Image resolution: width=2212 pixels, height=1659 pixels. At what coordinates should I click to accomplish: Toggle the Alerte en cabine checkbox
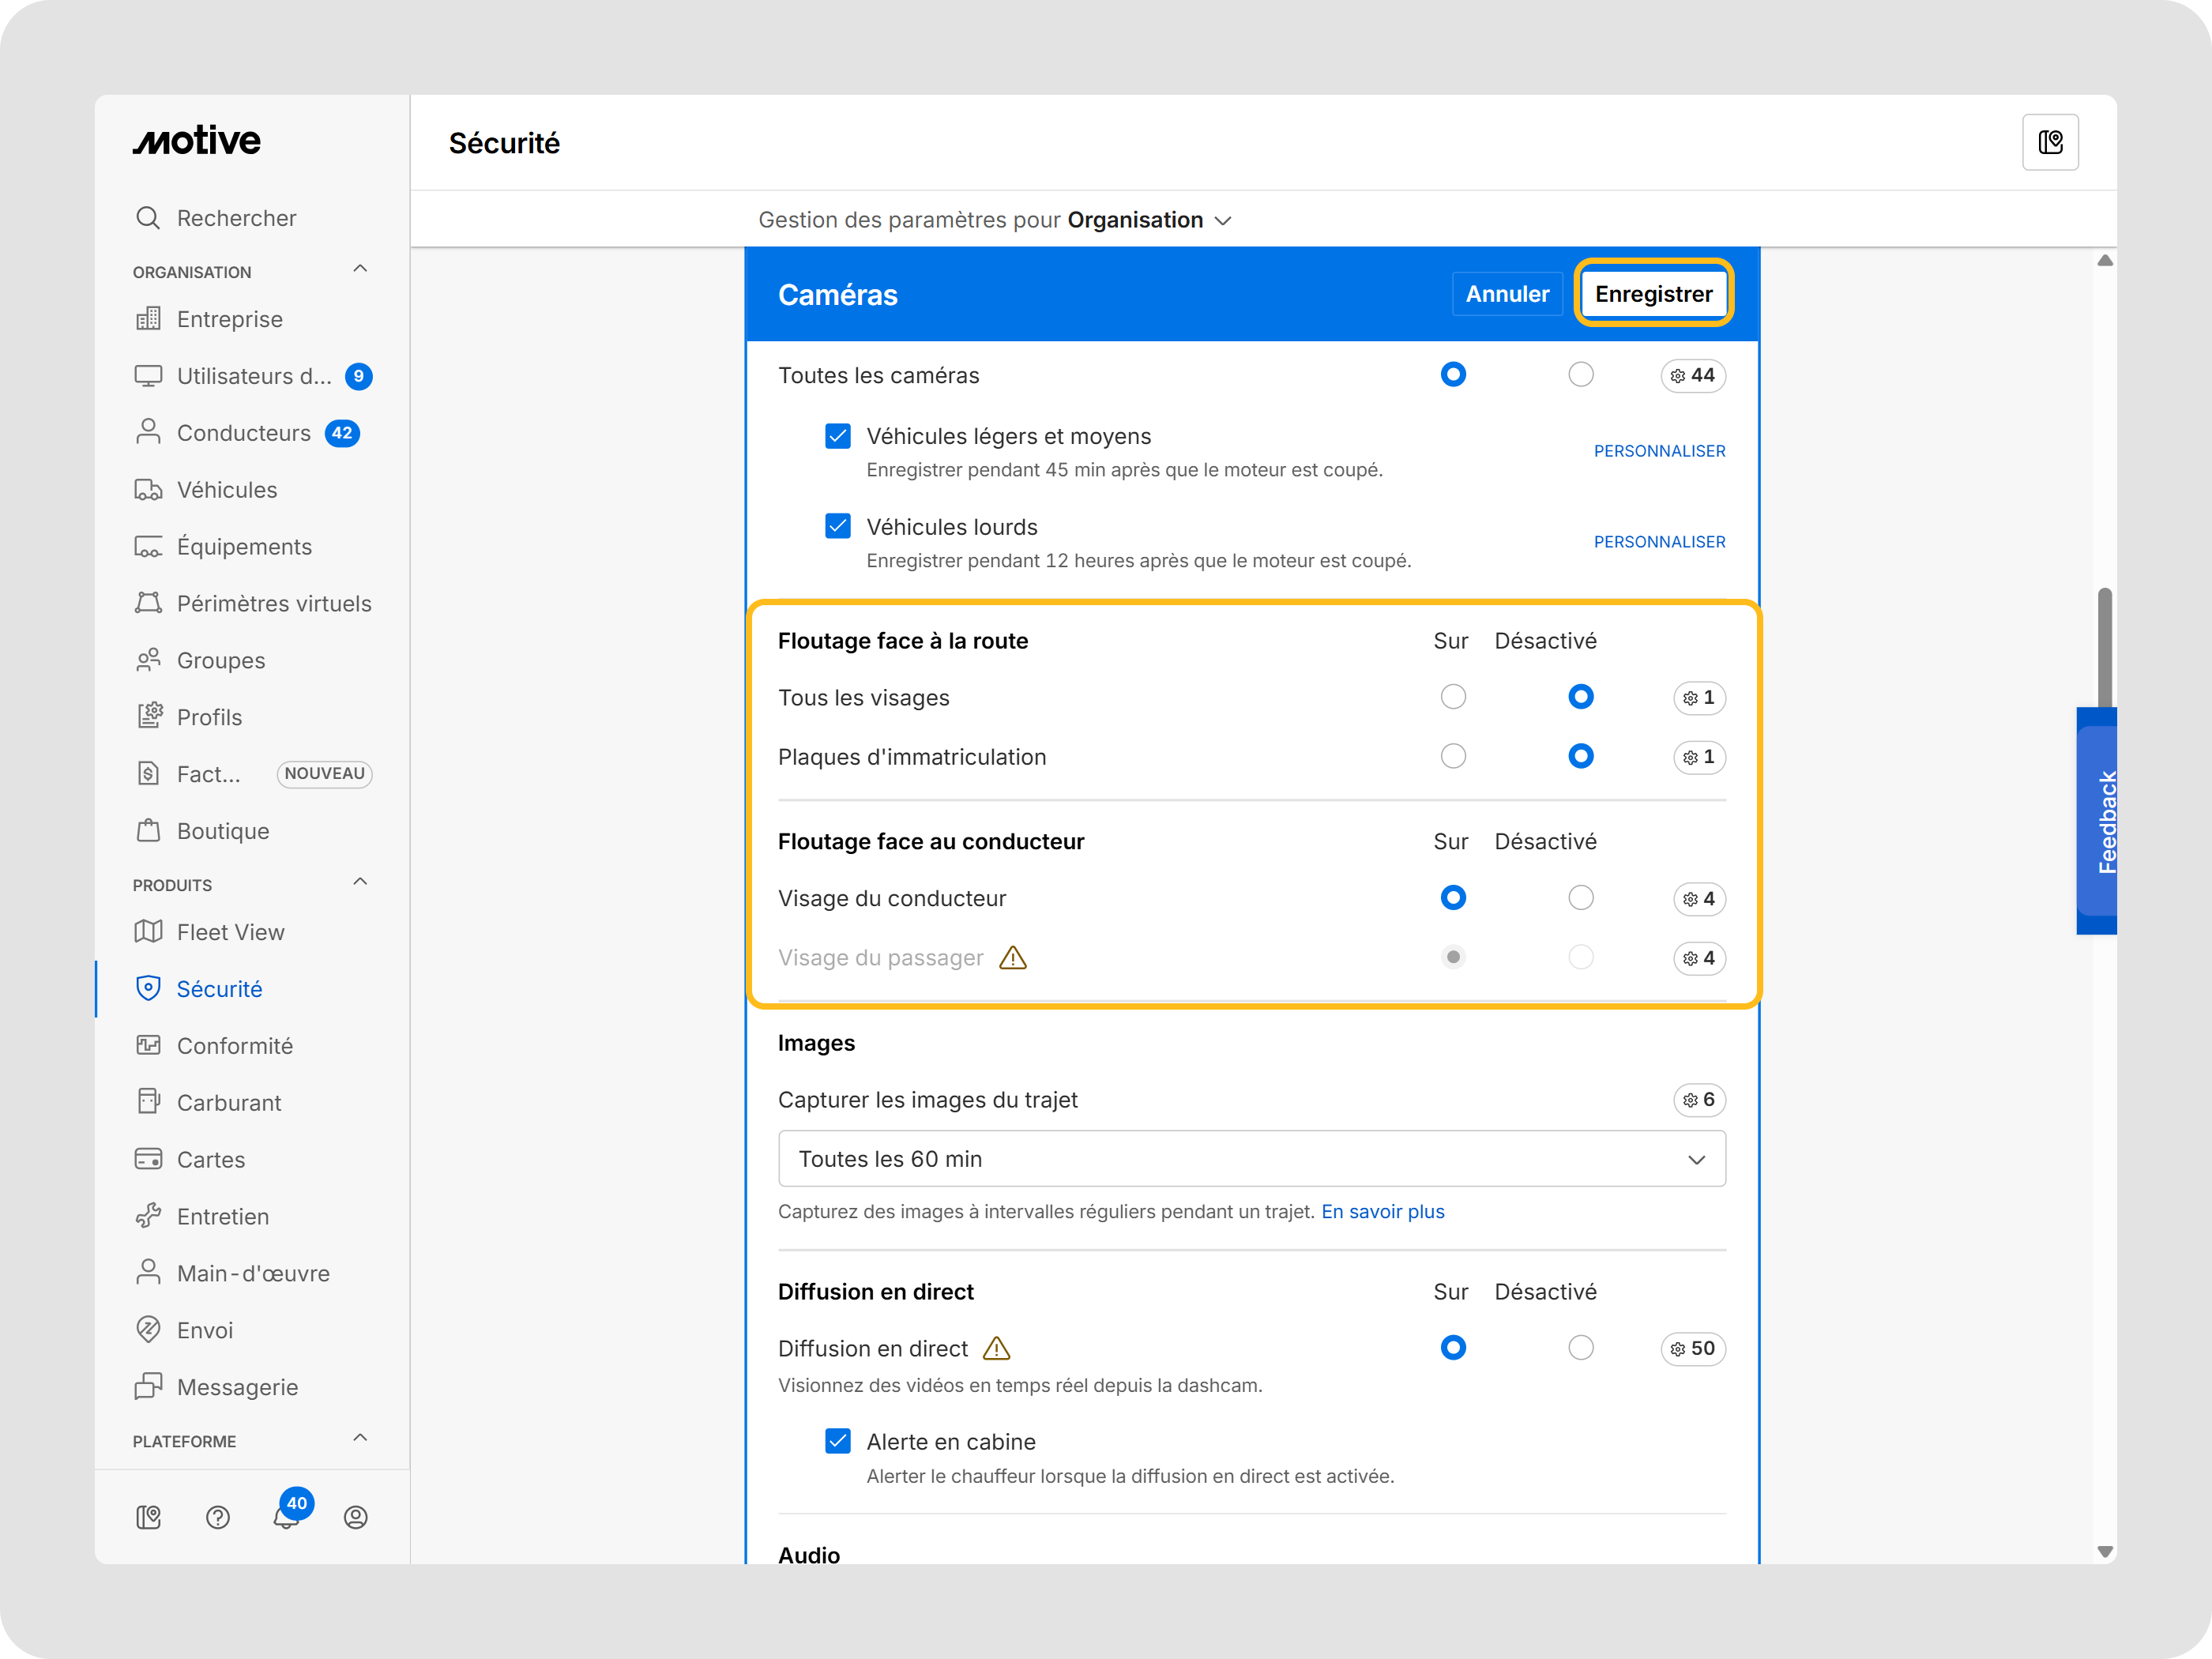pos(838,1441)
